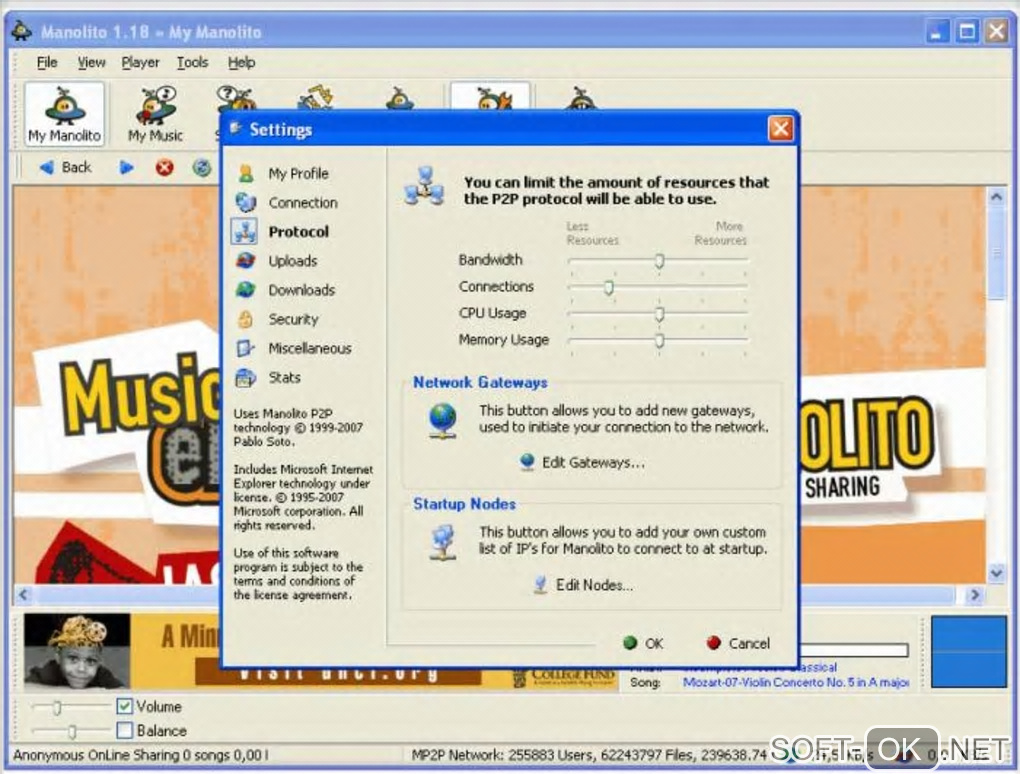This screenshot has height=774, width=1020.
Task: Open Uploads settings page
Action: (x=293, y=261)
